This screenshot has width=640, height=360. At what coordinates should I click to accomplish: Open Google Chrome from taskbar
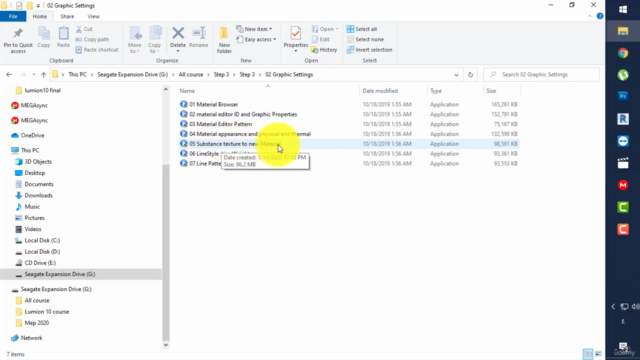pyautogui.click(x=623, y=53)
